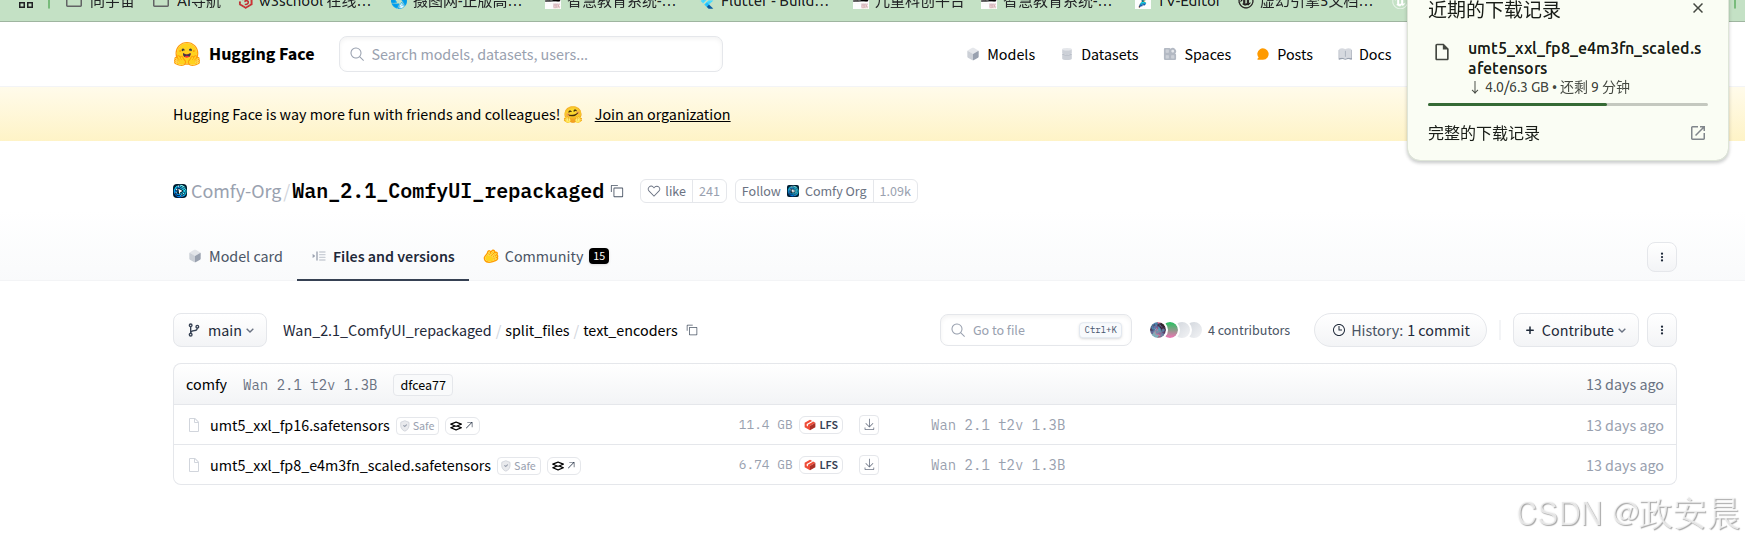This screenshot has width=1745, height=544.
Task: Click the LFS badge on the 11.4 GB file
Action: 821,425
